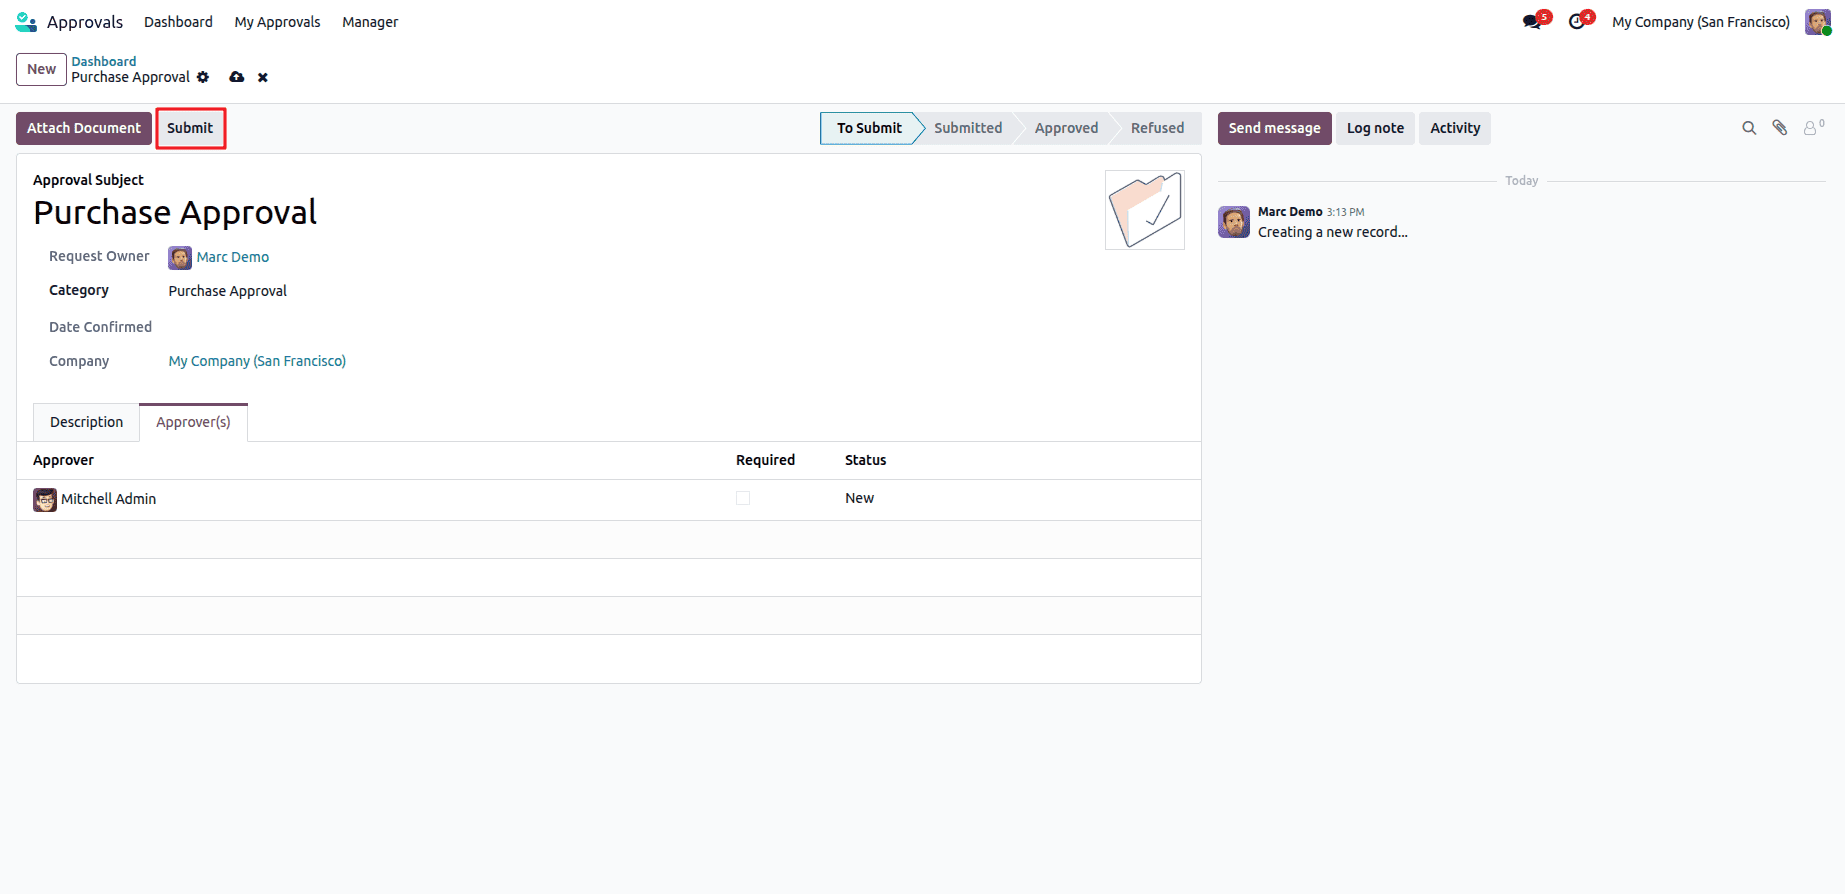
Task: Click the Submitted status stage
Action: tap(968, 128)
